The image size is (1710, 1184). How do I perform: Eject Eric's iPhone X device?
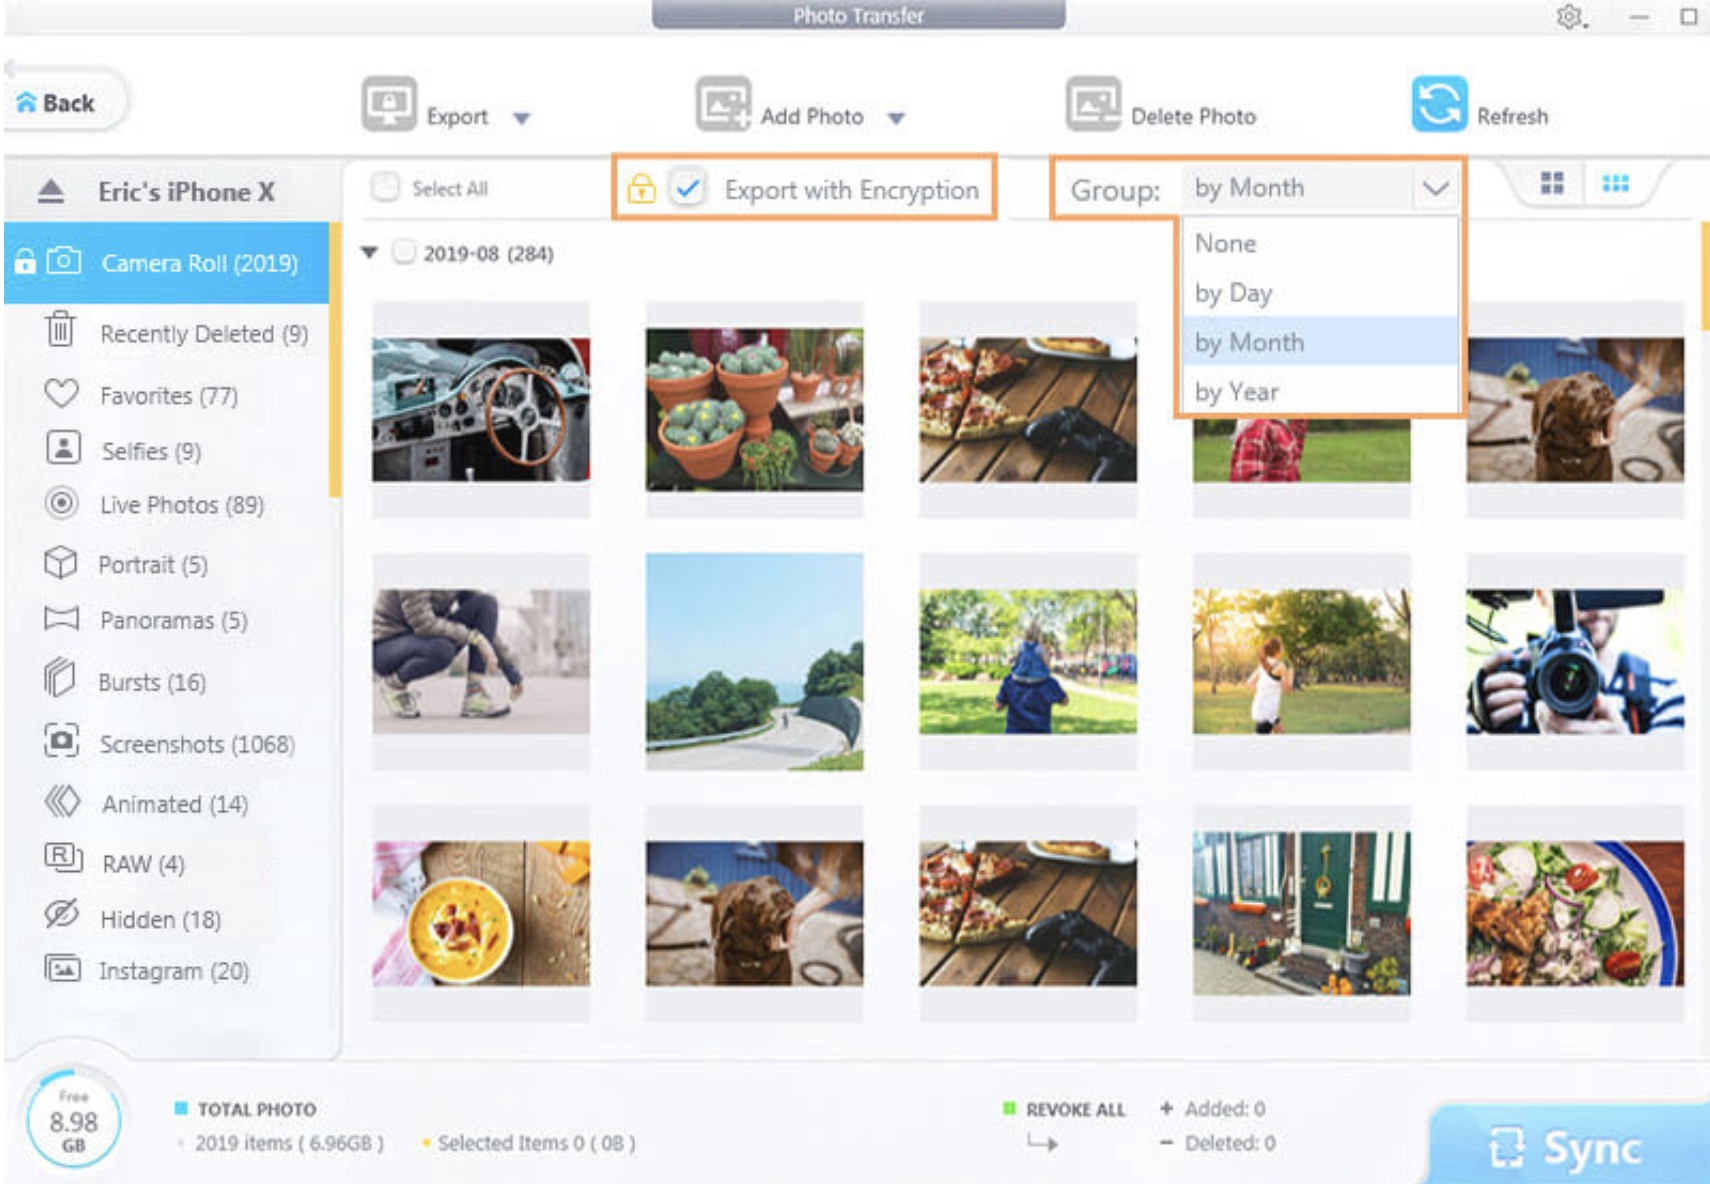51,191
